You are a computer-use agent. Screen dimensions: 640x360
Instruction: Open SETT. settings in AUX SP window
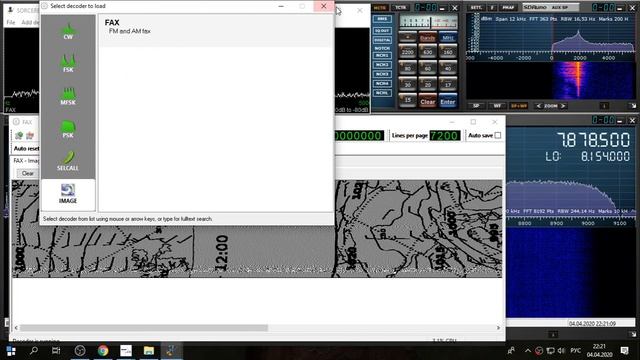coord(476,8)
